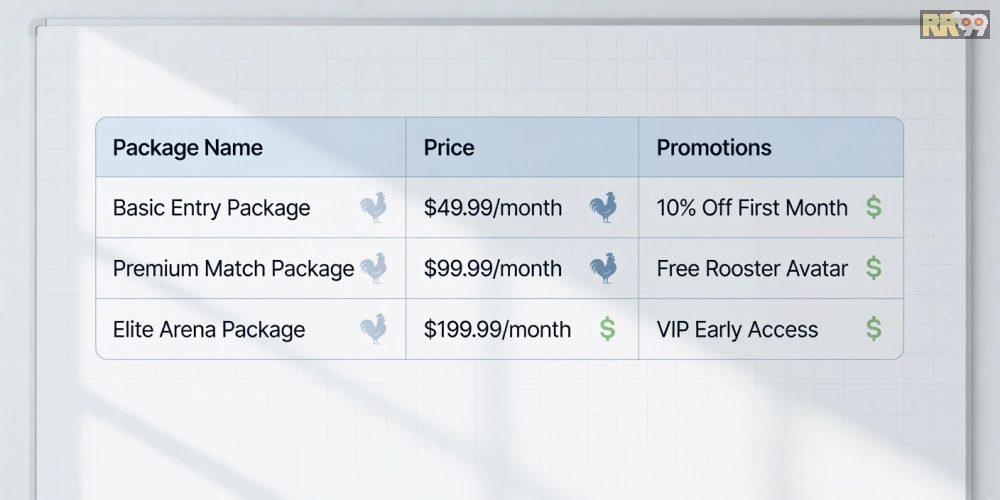
Task: Choose the Elite Arena Package name
Action: tap(209, 330)
